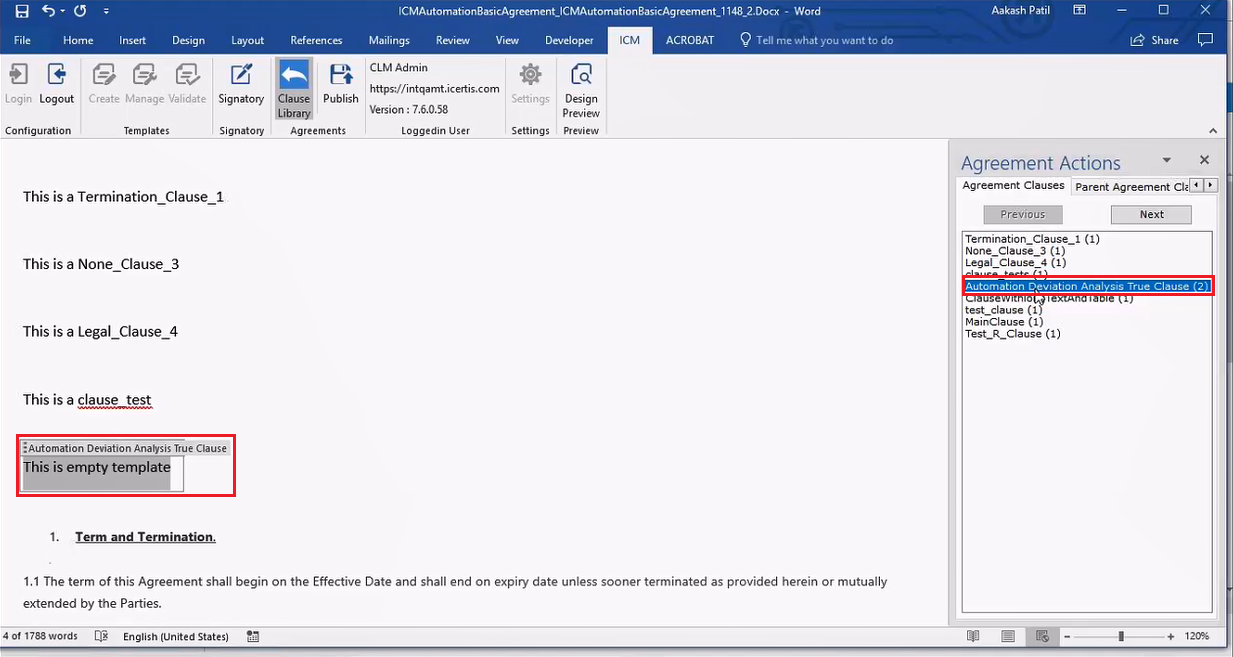Open the References ribbon tab
The height and width of the screenshot is (657, 1233).
point(316,40)
